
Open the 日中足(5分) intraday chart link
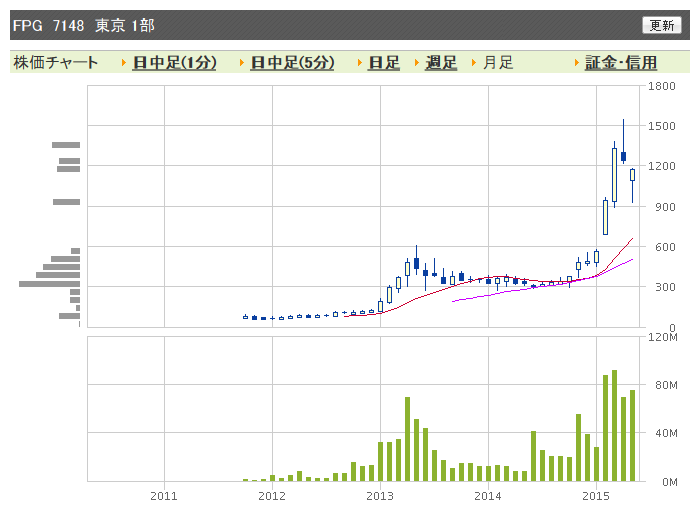pyautogui.click(x=292, y=62)
